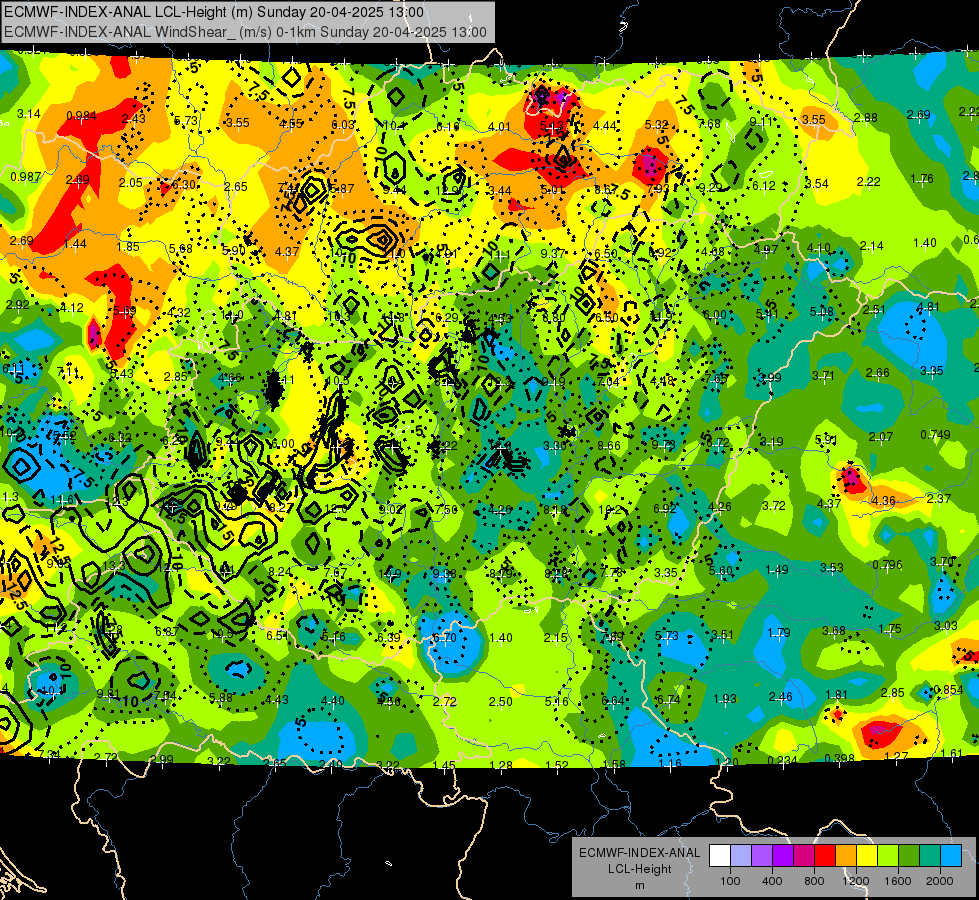Click map value 3.54
The image size is (979, 900).
(x=816, y=184)
